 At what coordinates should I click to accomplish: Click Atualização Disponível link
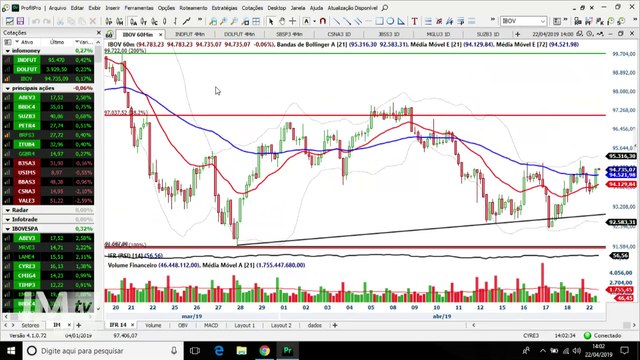[x=353, y=8]
